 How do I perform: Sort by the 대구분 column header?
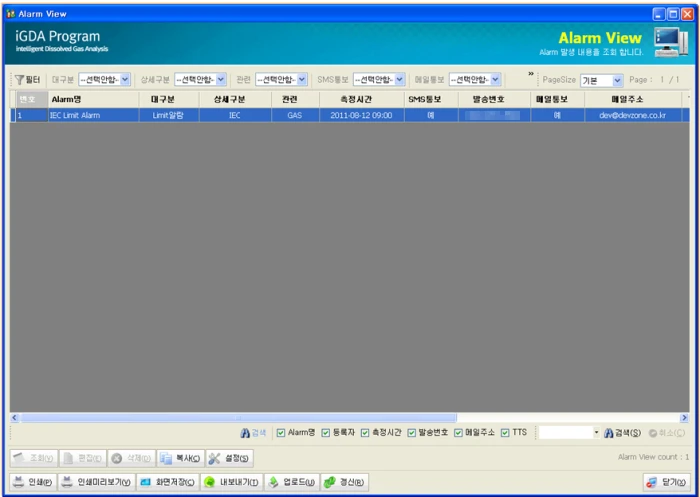(169, 99)
